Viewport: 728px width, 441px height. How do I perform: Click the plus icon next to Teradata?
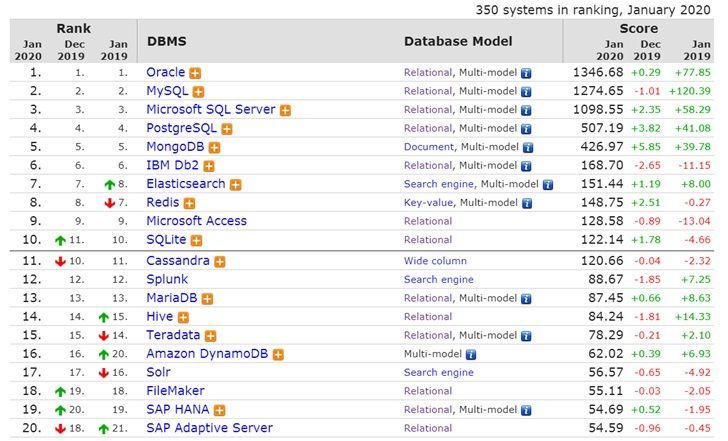(210, 336)
